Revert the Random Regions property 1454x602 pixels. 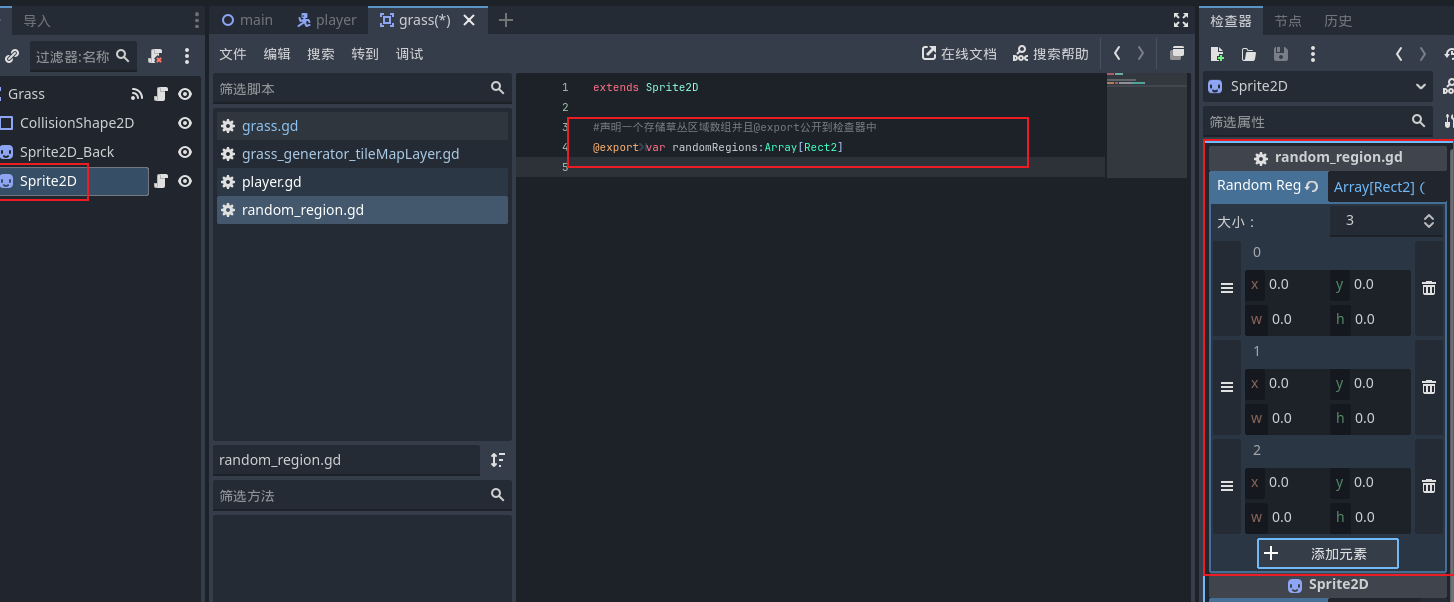coord(1311,186)
